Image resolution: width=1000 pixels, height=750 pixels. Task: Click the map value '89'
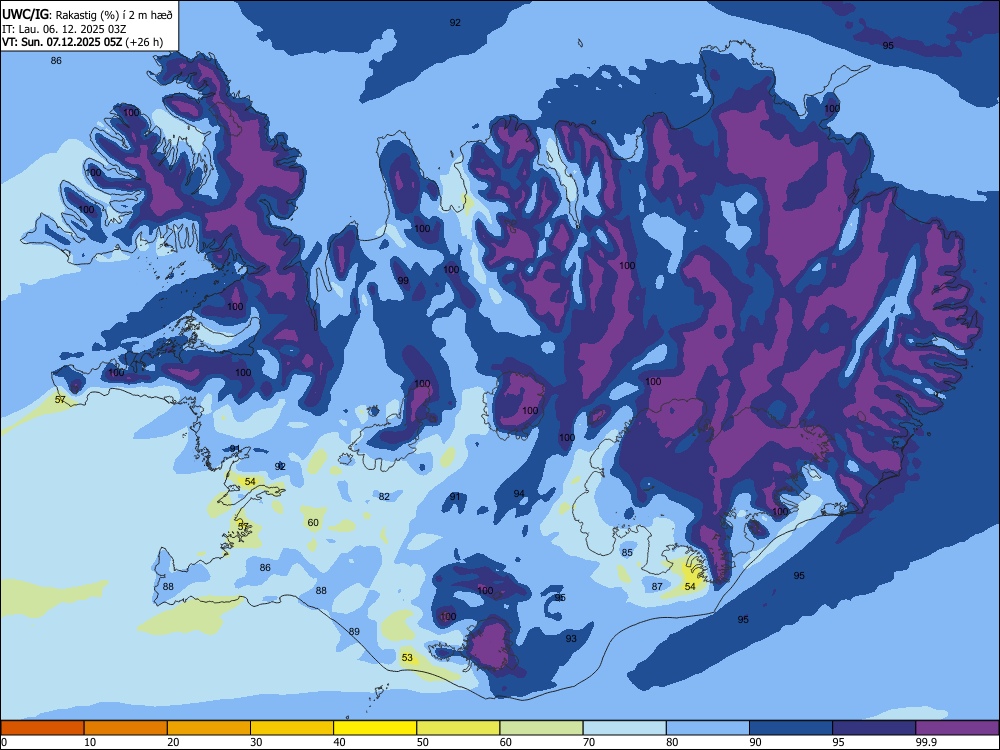click(354, 631)
